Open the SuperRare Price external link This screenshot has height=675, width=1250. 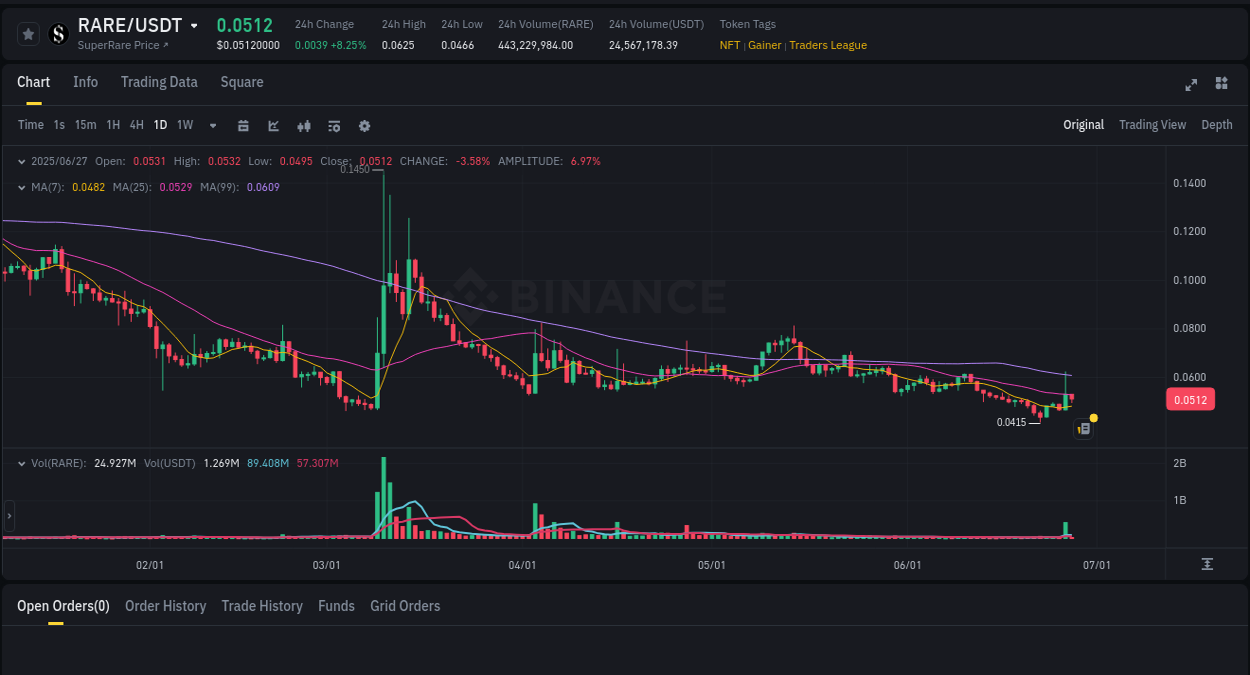(119, 45)
